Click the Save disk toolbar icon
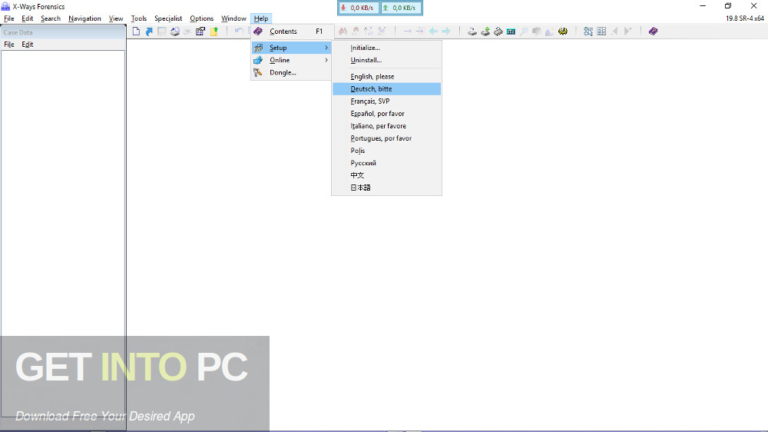Image resolution: width=768 pixels, height=432 pixels. (162, 31)
